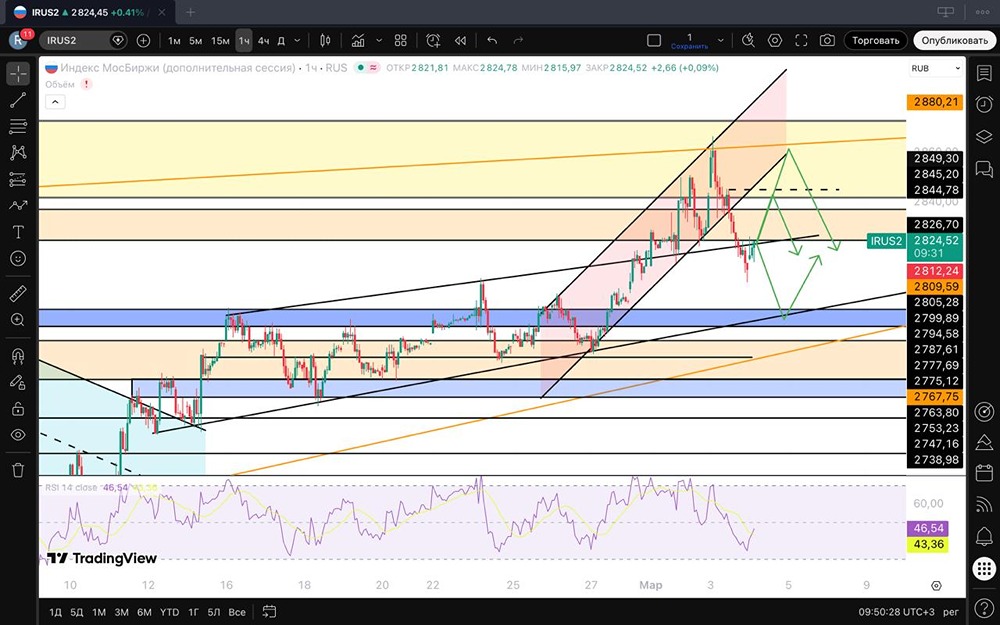Open candlestick chart type selector
Image resolution: width=1000 pixels, height=625 pixels.
tap(325, 41)
